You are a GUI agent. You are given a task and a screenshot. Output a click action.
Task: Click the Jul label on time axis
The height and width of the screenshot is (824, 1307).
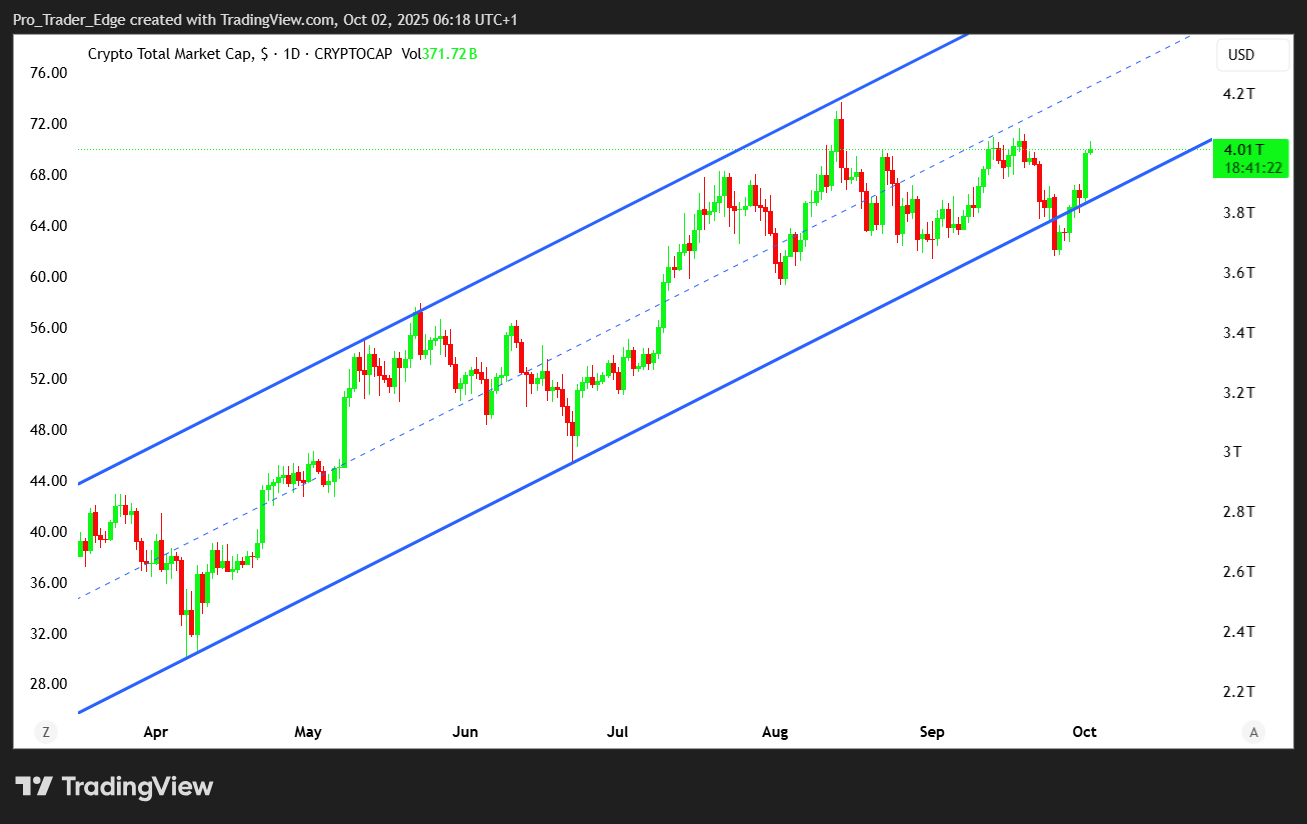(617, 732)
